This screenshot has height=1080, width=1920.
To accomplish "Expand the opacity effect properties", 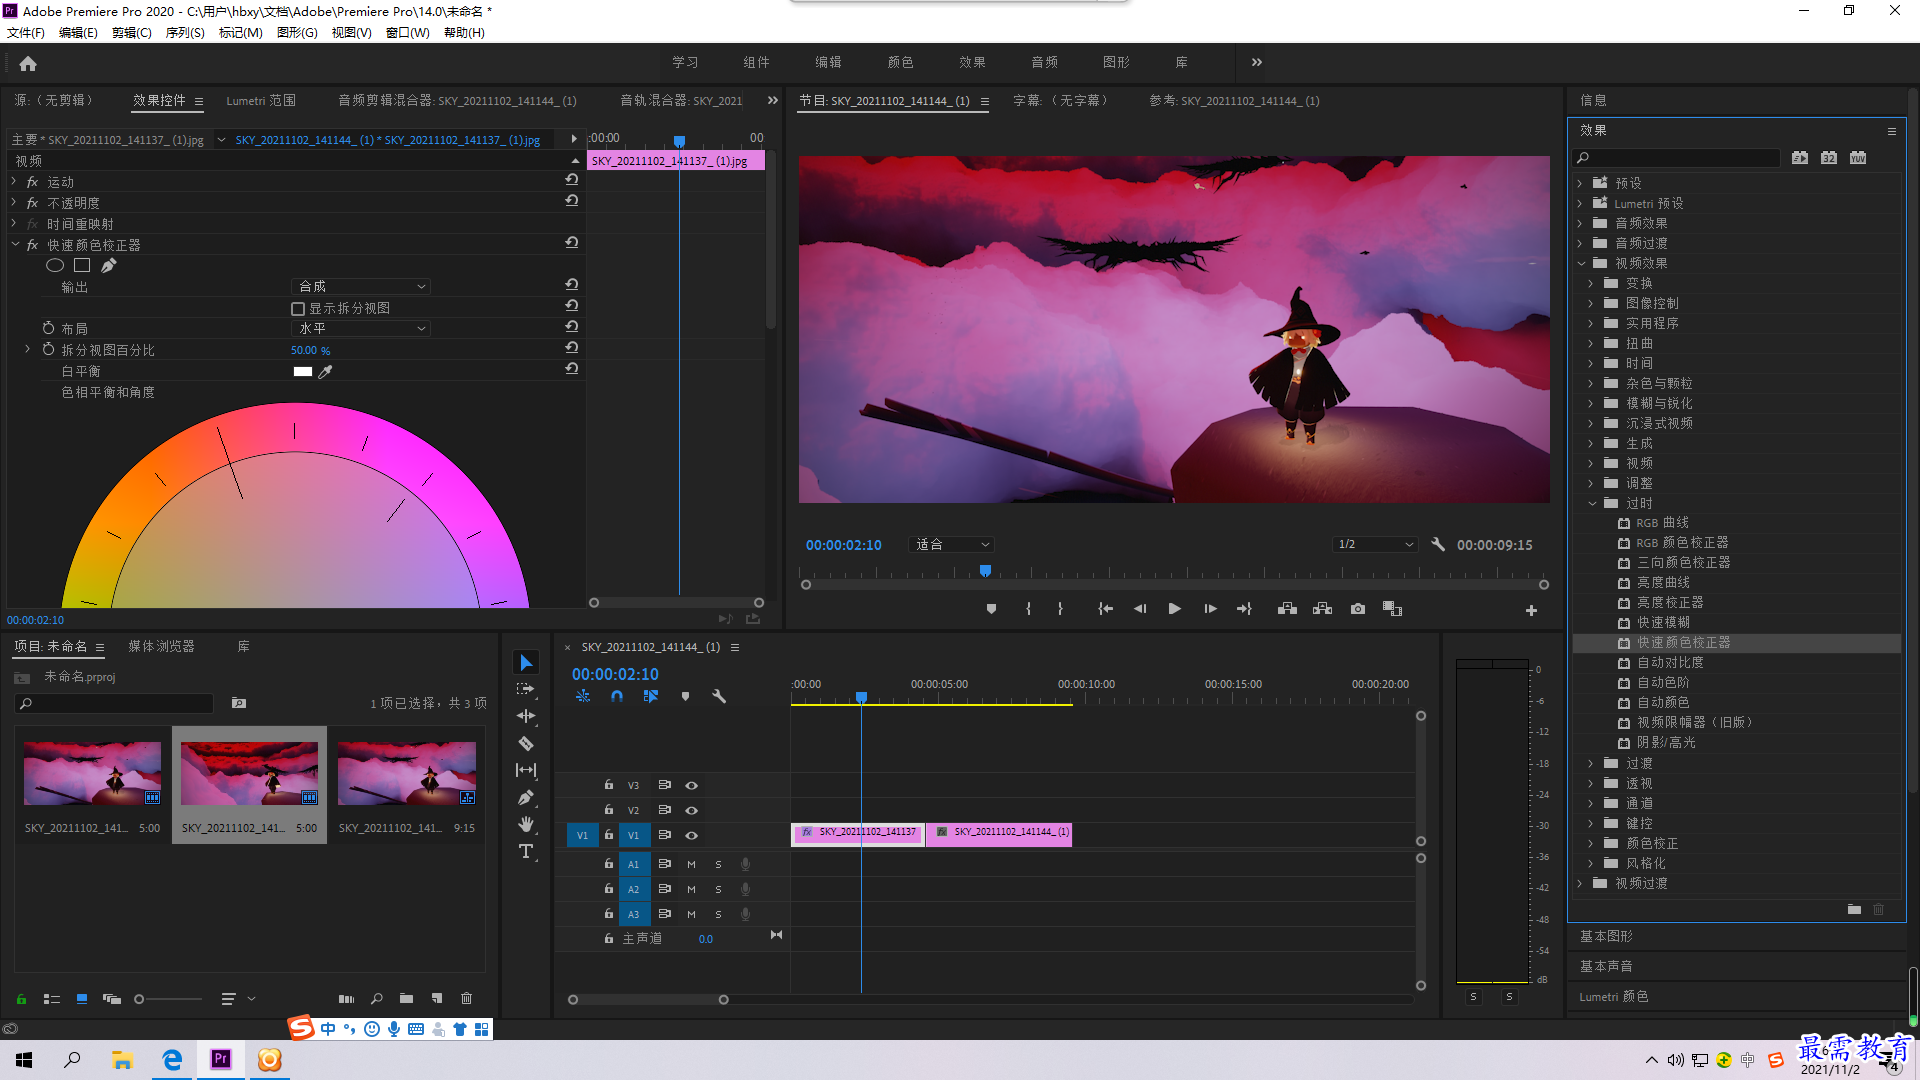I will 14,203.
